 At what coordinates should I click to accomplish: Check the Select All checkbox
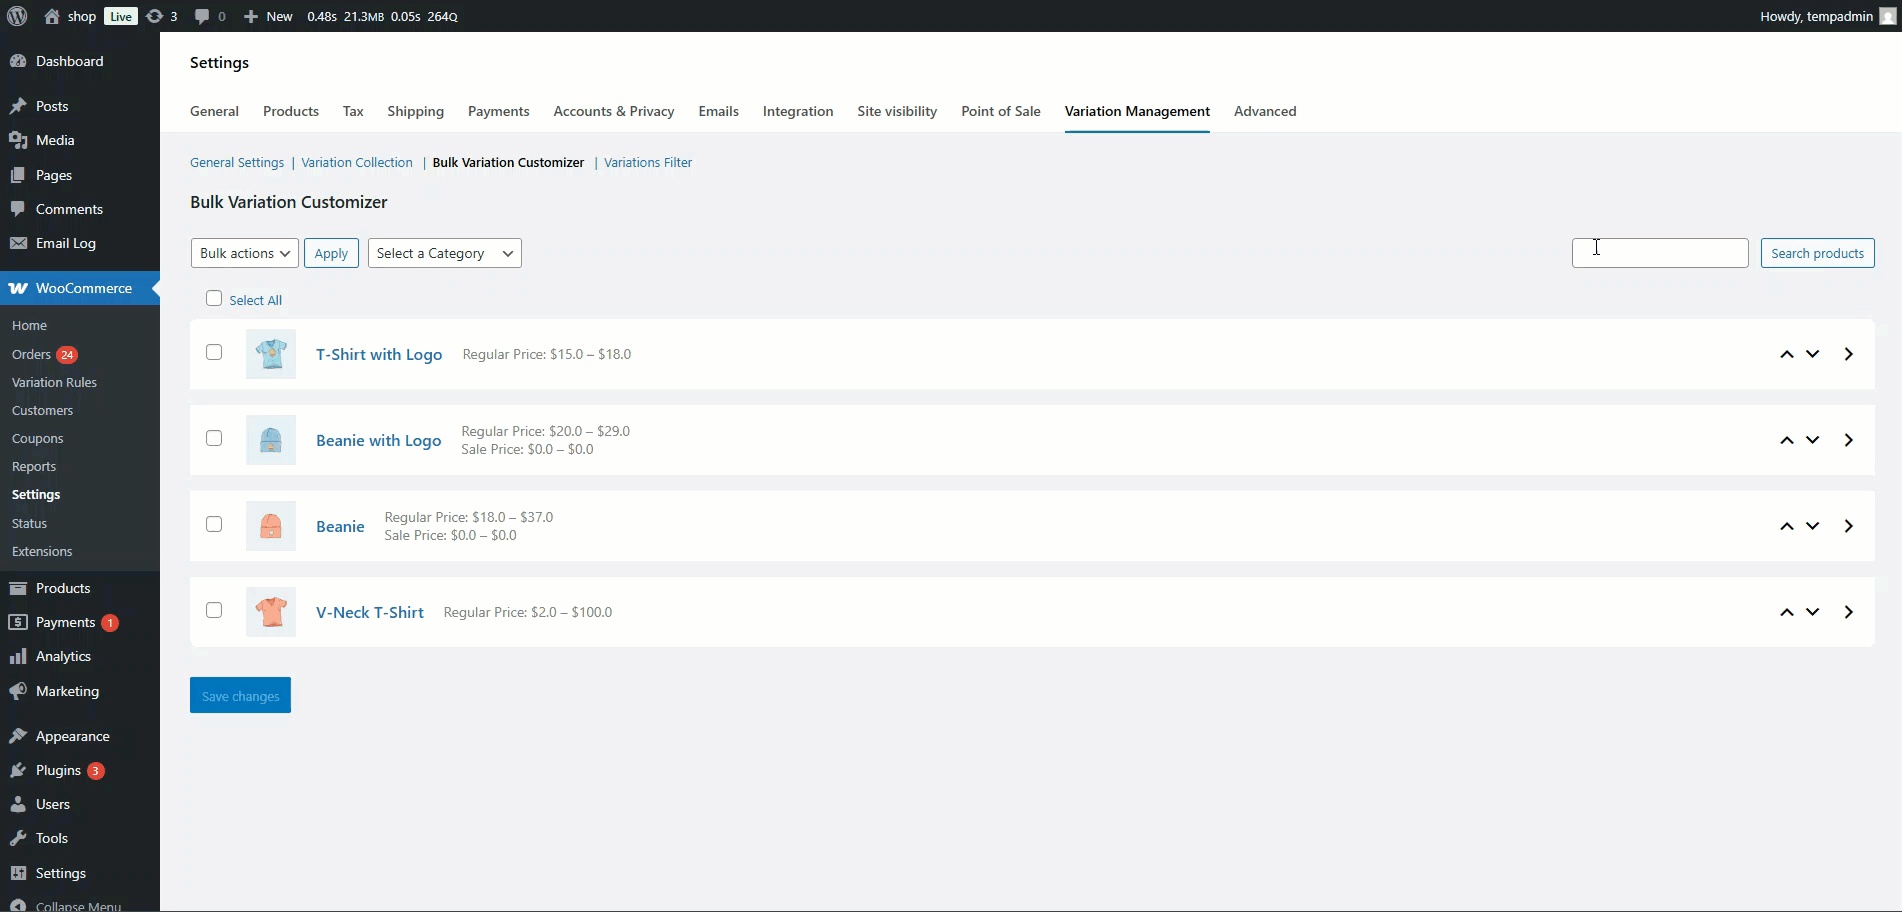tap(214, 298)
